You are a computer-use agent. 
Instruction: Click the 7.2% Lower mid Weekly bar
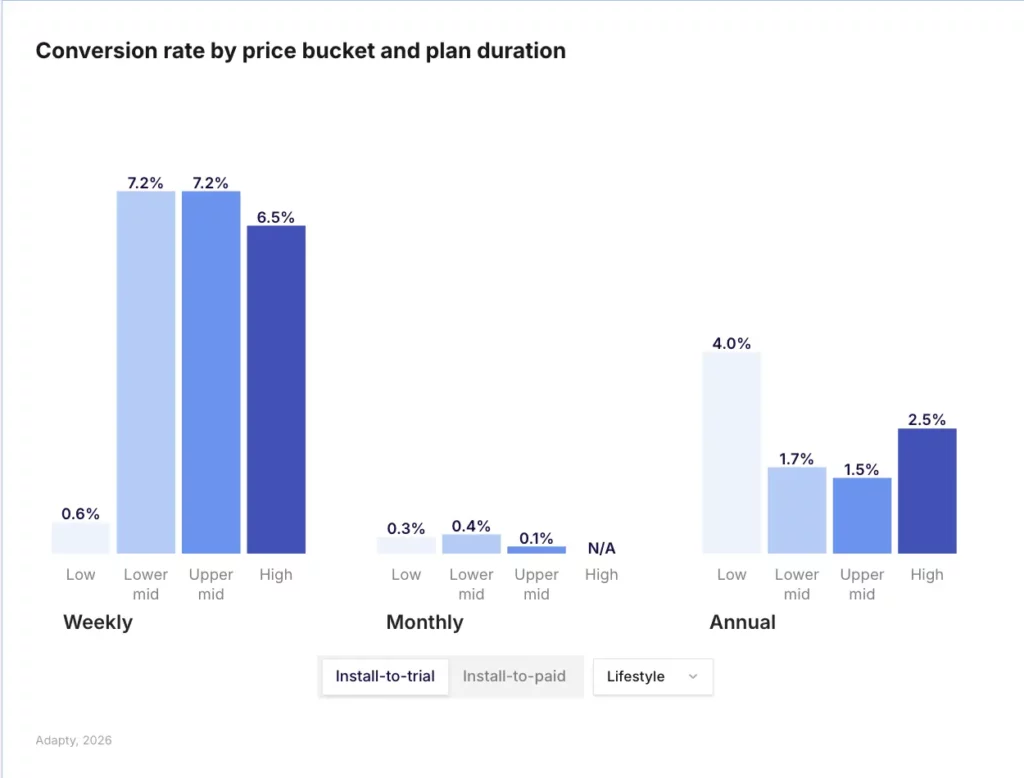pos(146,370)
